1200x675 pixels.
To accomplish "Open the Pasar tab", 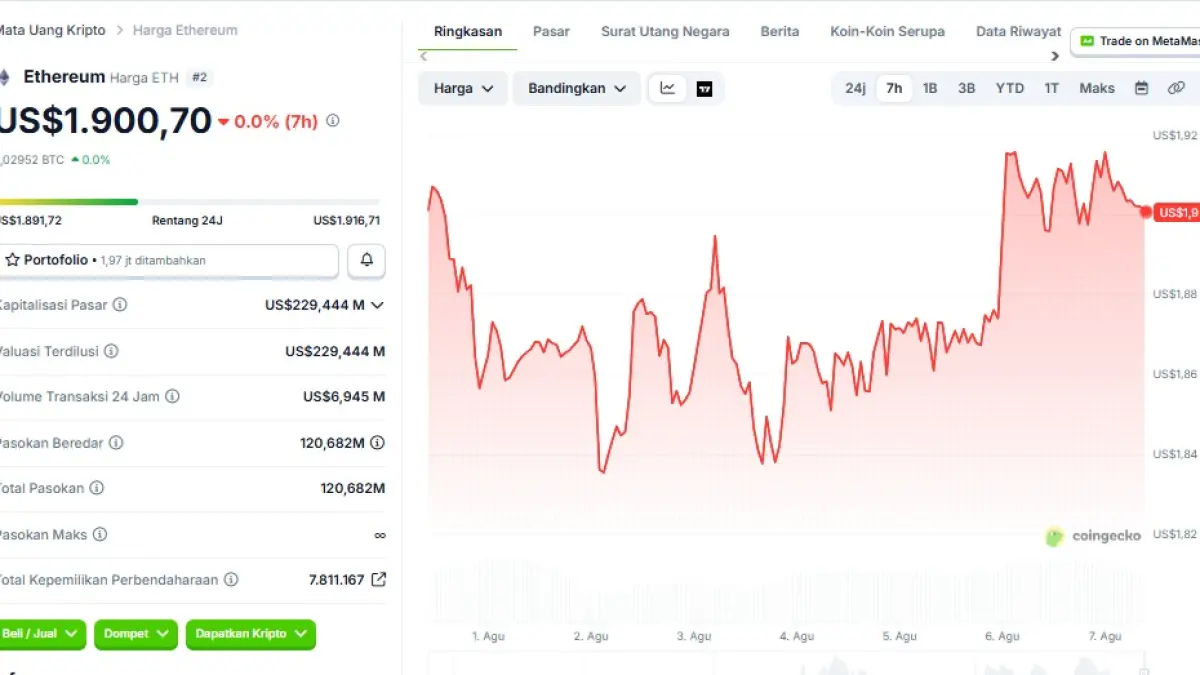I will pyautogui.click(x=551, y=31).
